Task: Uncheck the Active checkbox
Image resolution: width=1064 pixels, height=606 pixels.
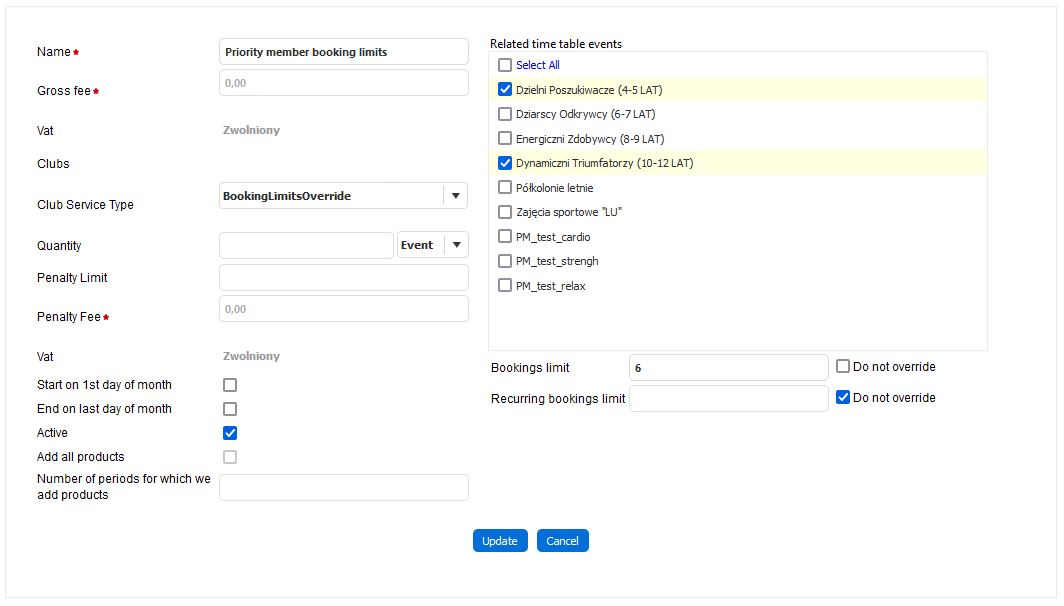Action: pyautogui.click(x=230, y=433)
